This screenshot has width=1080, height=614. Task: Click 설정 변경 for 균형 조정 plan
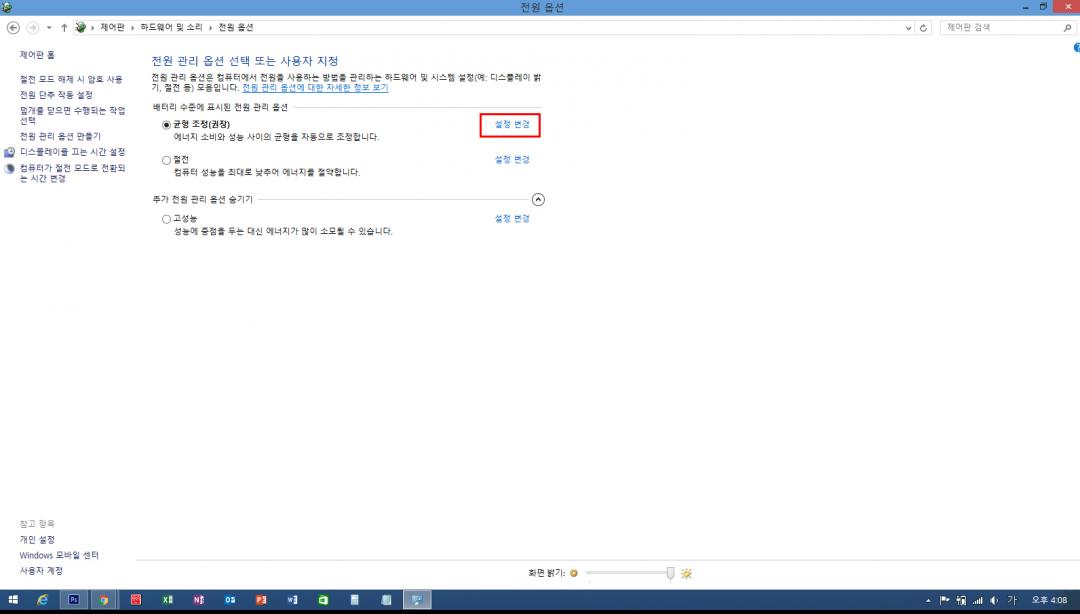[511, 124]
